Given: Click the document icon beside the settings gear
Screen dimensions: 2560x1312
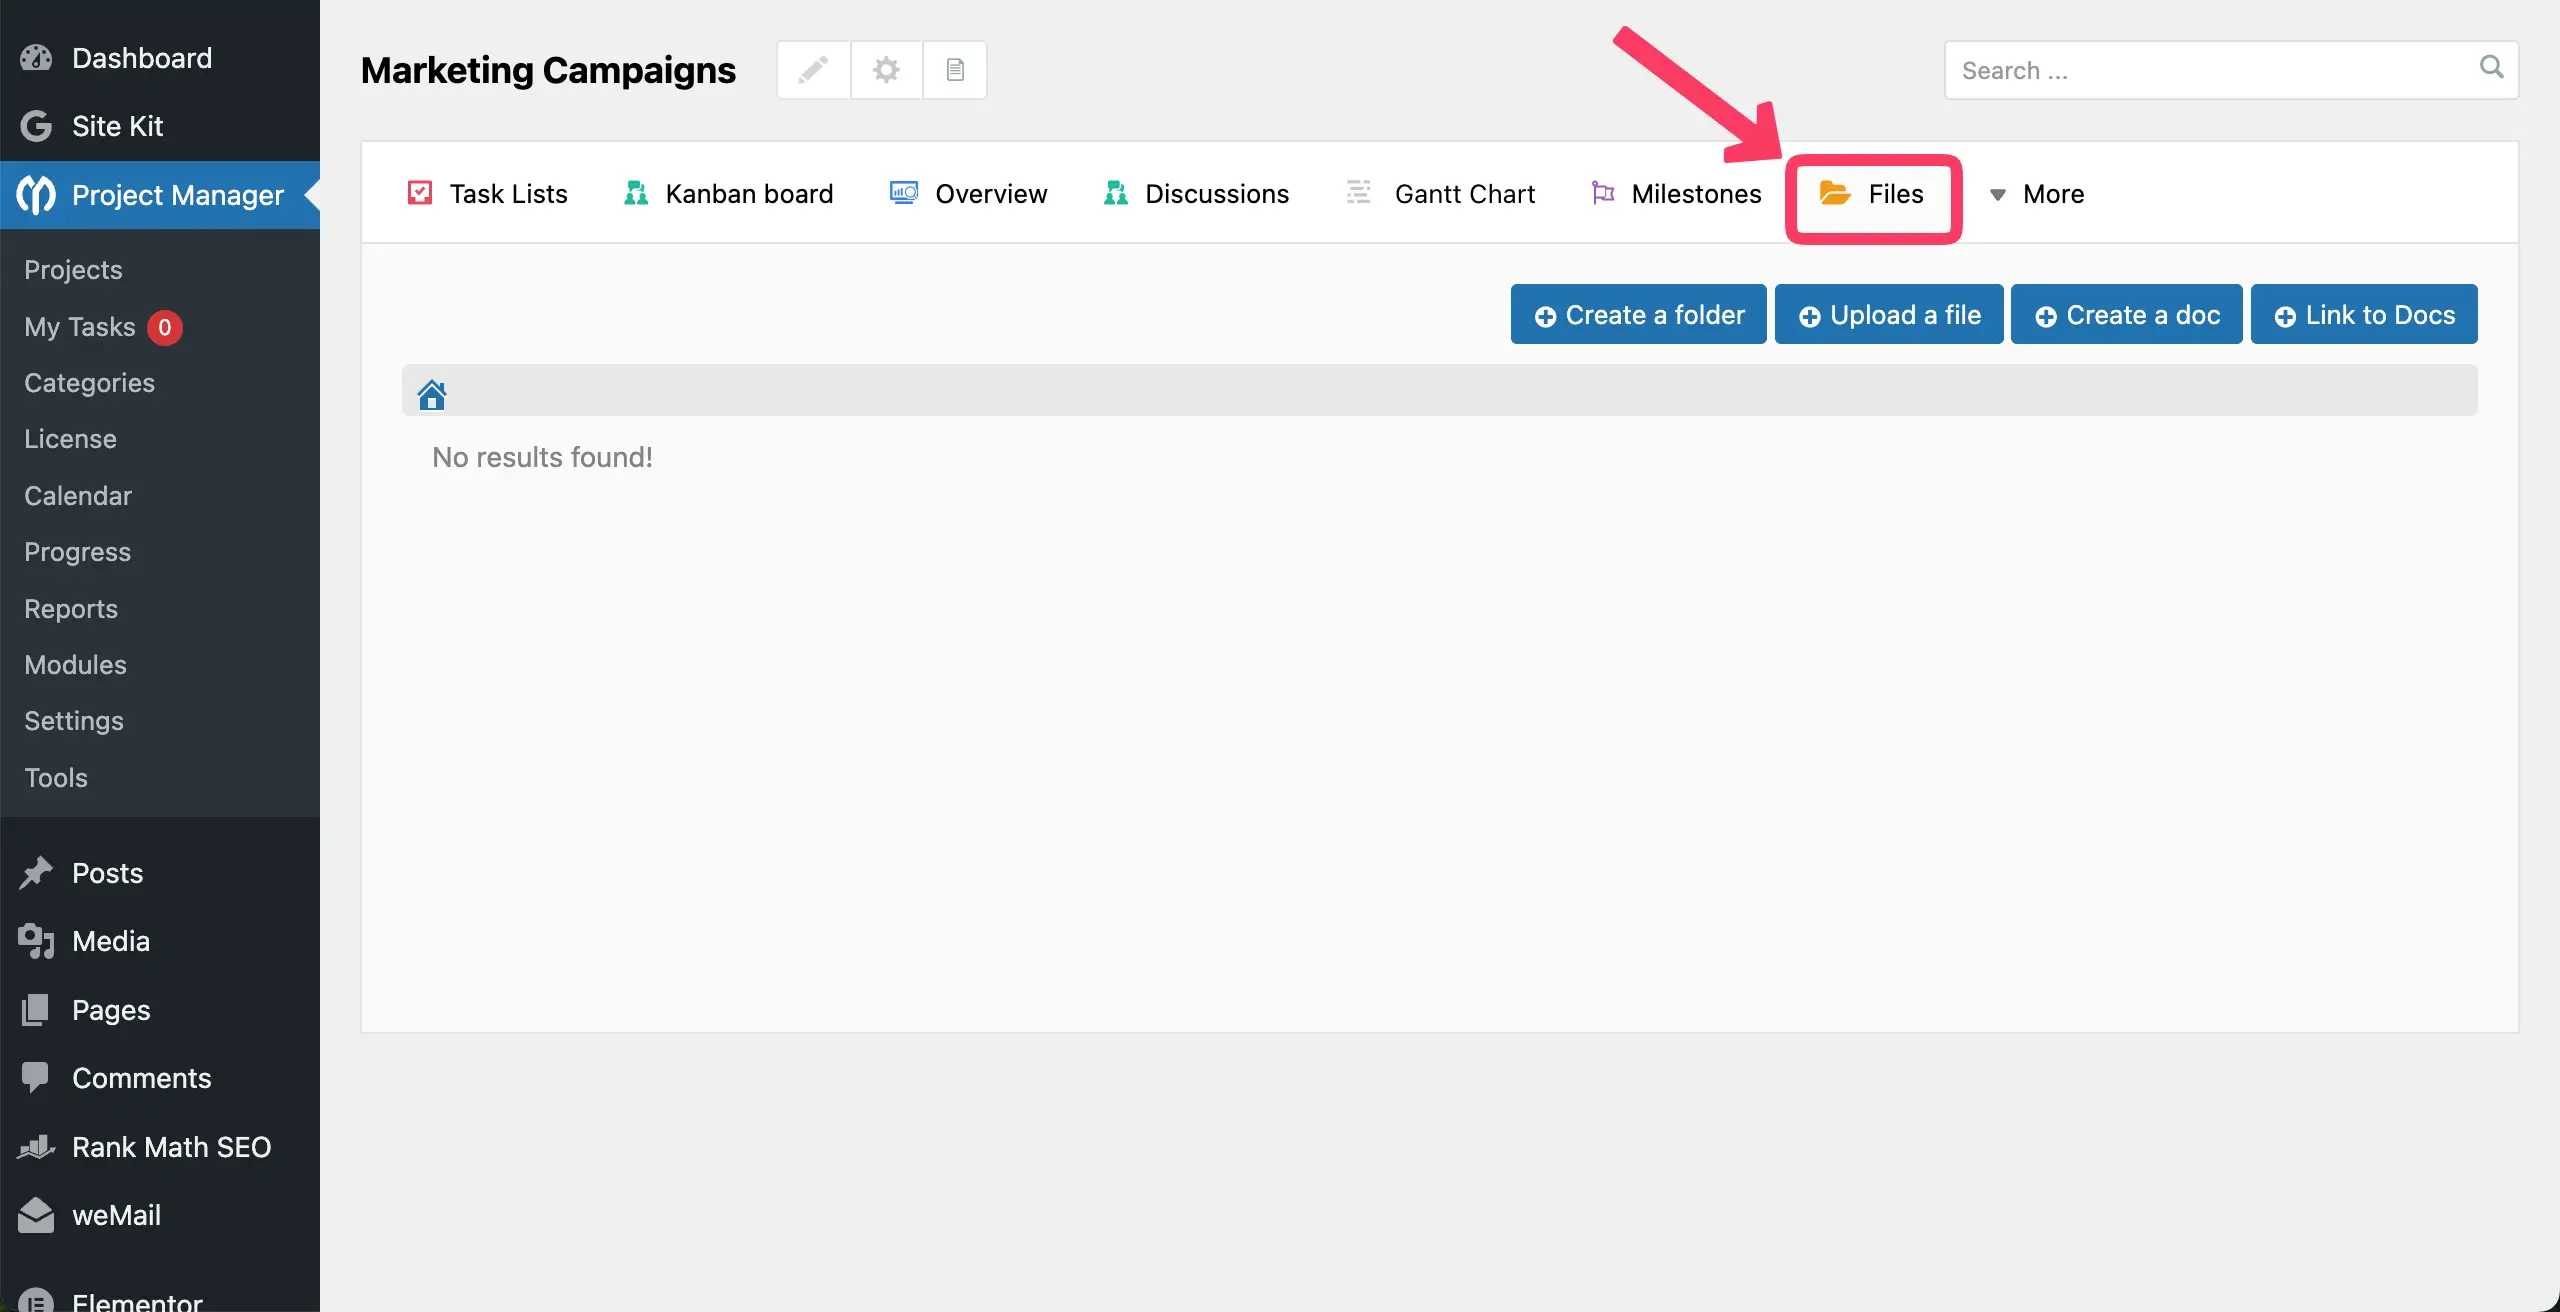Looking at the screenshot, I should pos(954,69).
